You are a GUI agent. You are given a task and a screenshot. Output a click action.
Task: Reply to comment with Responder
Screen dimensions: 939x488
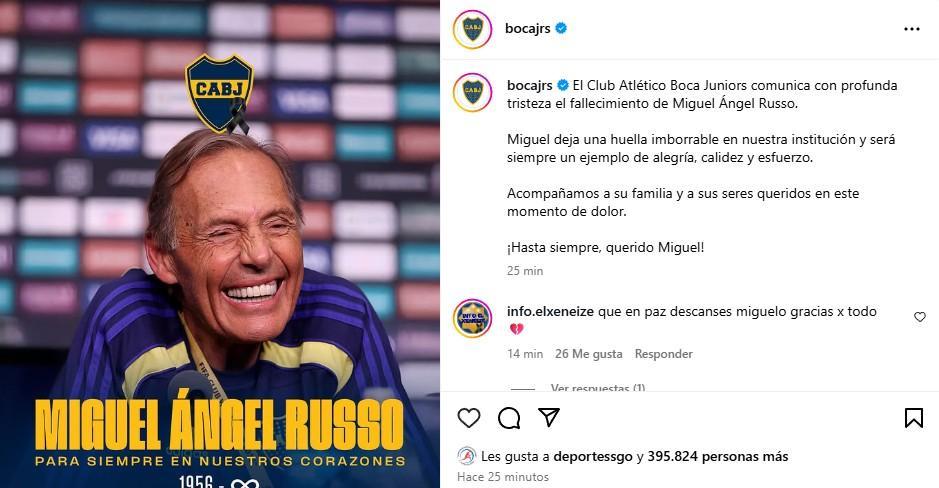pos(664,354)
